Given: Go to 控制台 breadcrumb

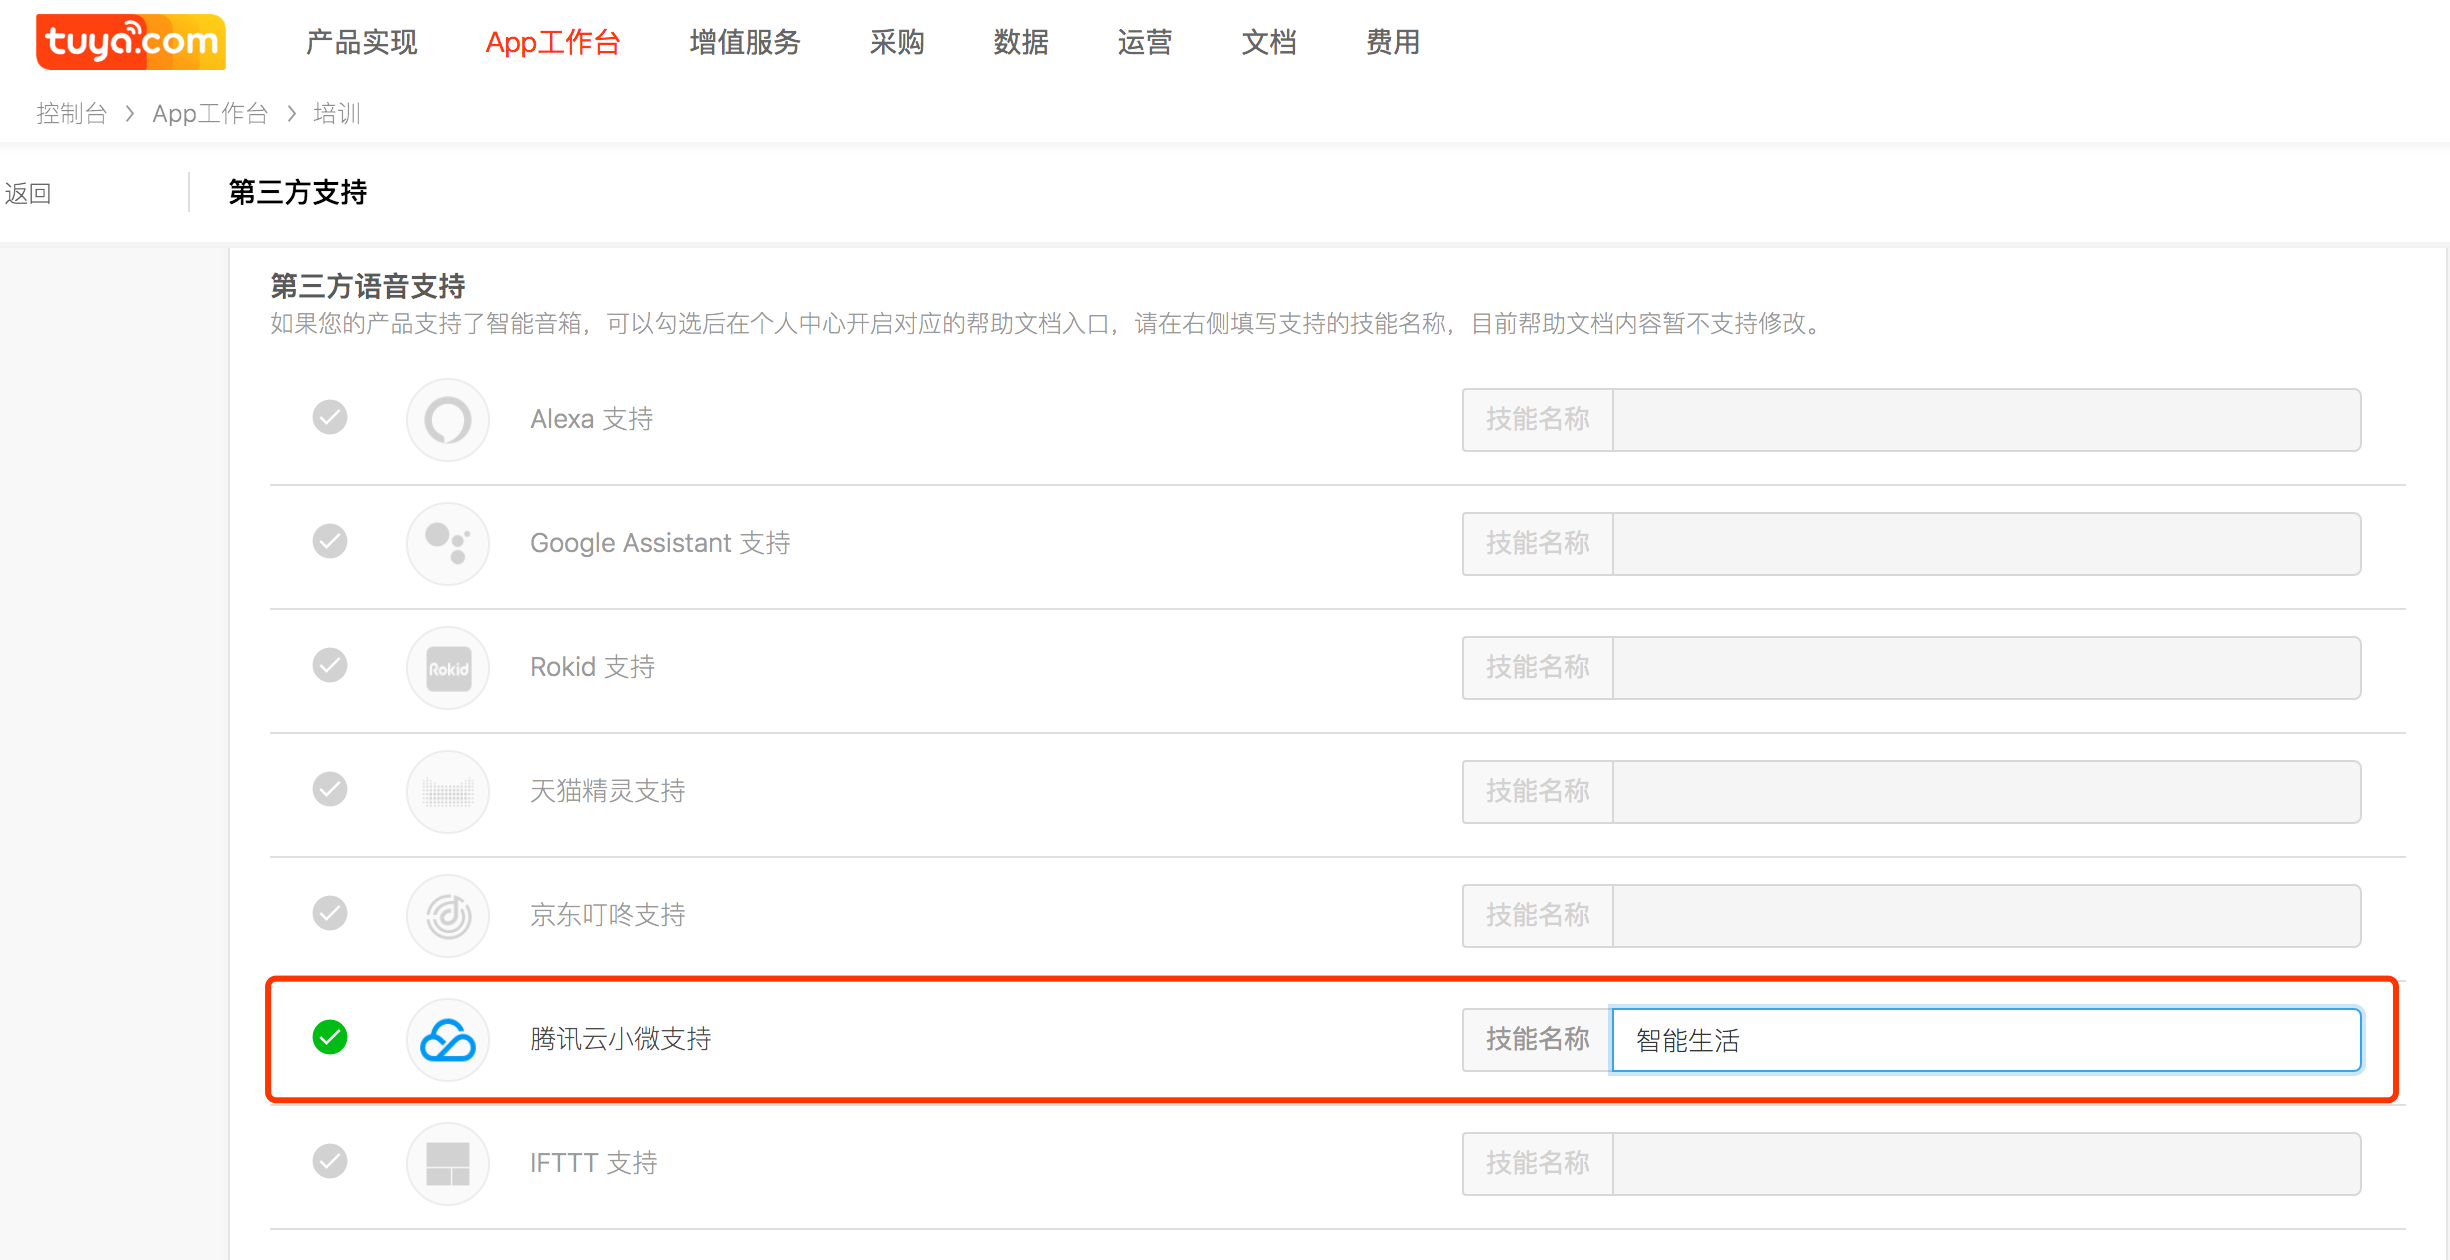Looking at the screenshot, I should tap(71, 113).
